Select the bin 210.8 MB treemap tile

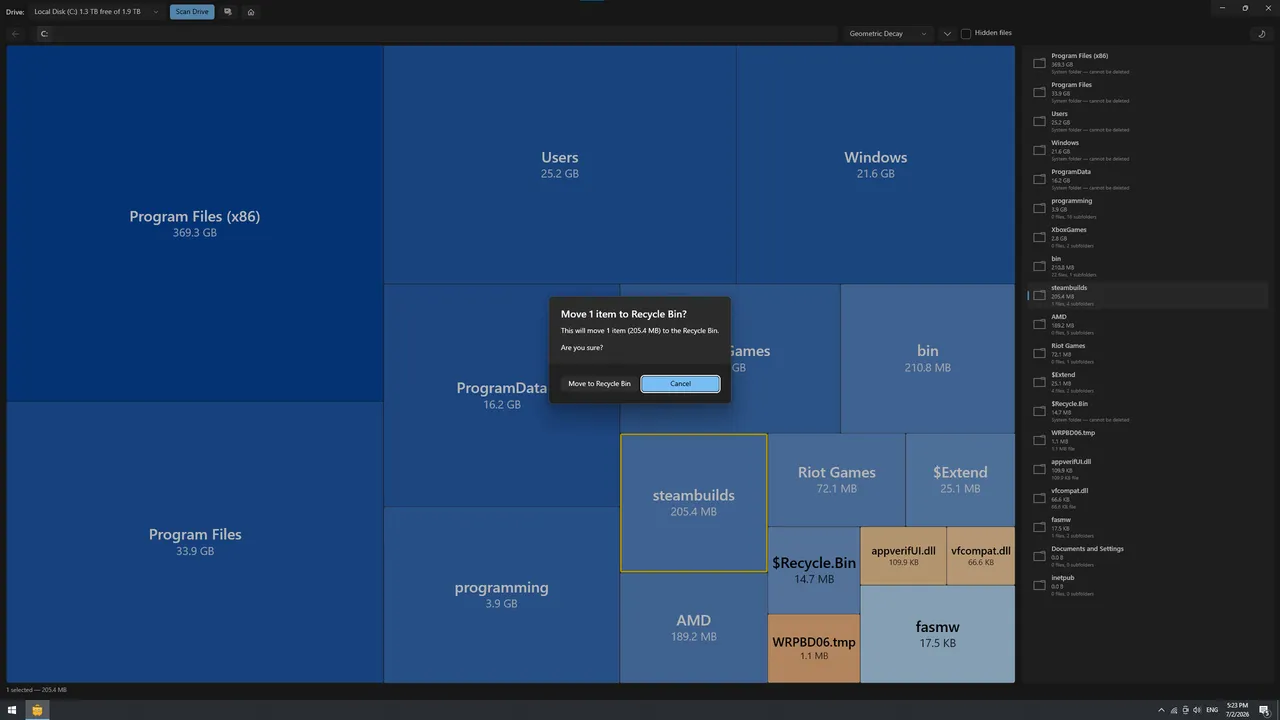928,358
